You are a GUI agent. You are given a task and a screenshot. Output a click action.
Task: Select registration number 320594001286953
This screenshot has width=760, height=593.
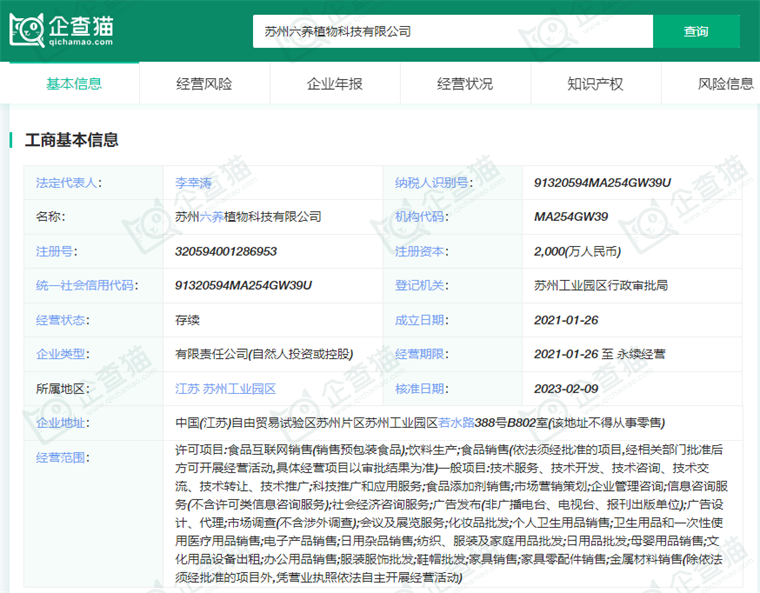226,251
